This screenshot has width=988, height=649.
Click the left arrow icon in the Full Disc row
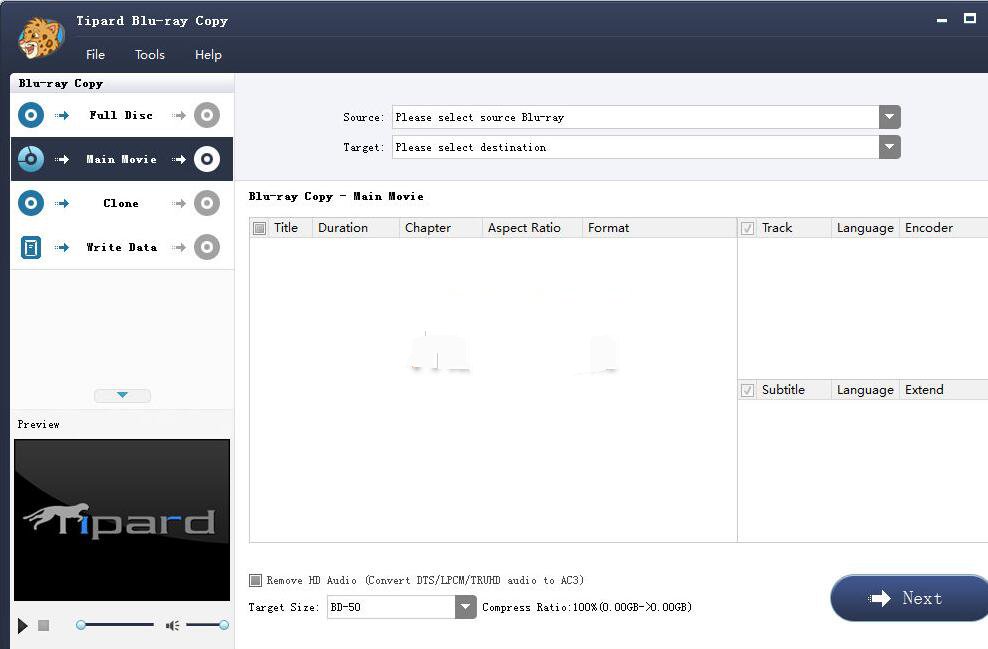62,115
